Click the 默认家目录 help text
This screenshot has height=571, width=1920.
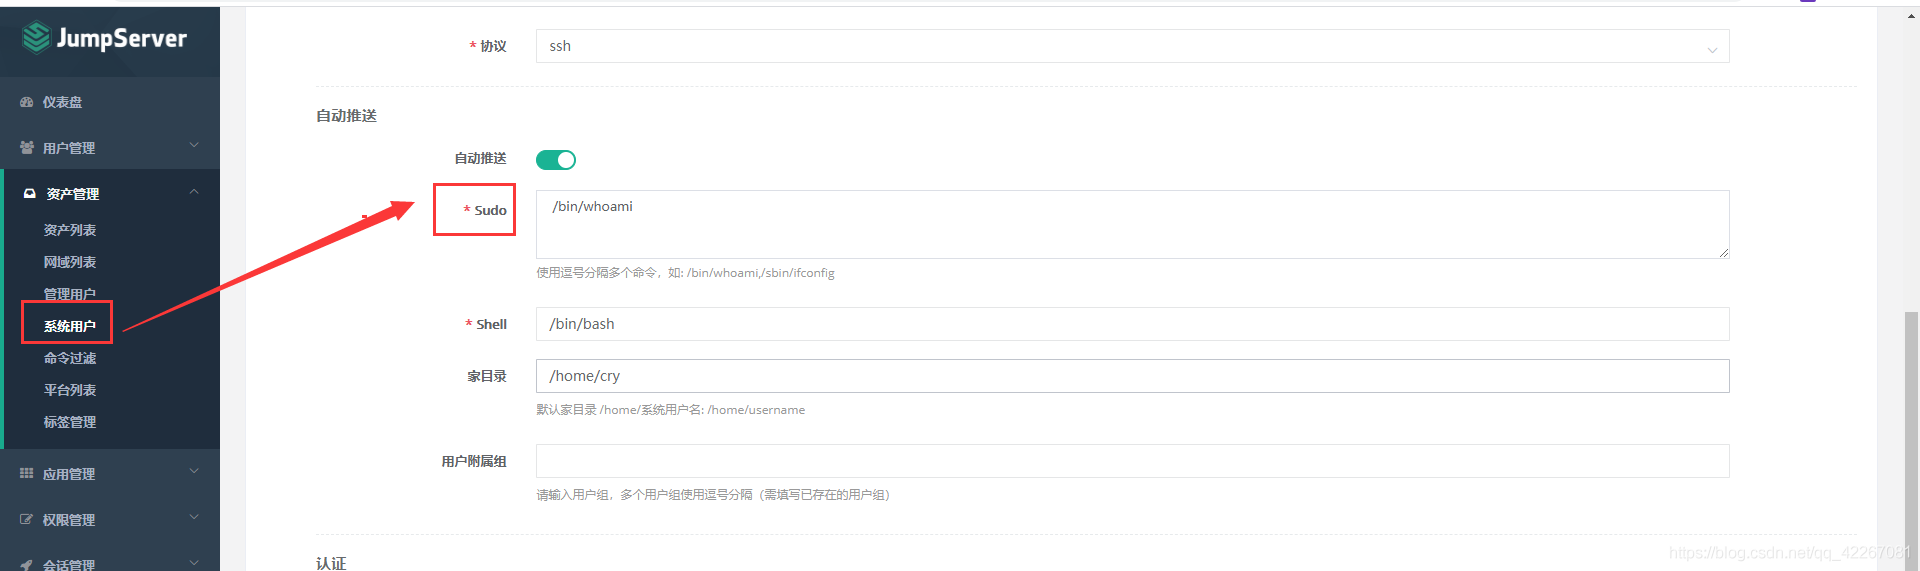click(670, 410)
